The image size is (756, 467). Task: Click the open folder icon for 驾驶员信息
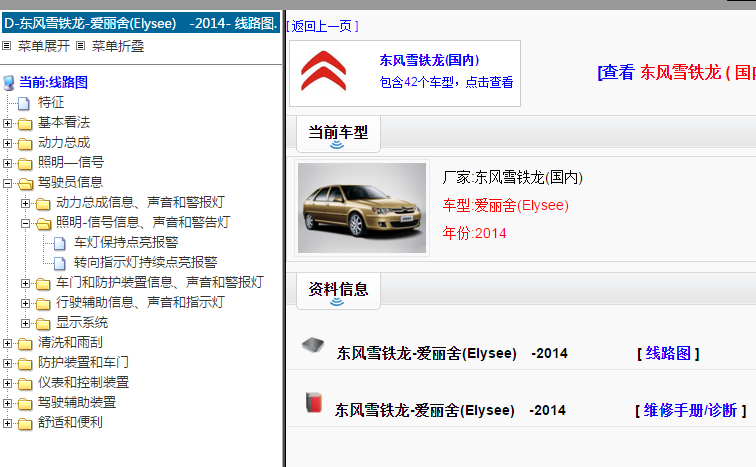(25, 183)
